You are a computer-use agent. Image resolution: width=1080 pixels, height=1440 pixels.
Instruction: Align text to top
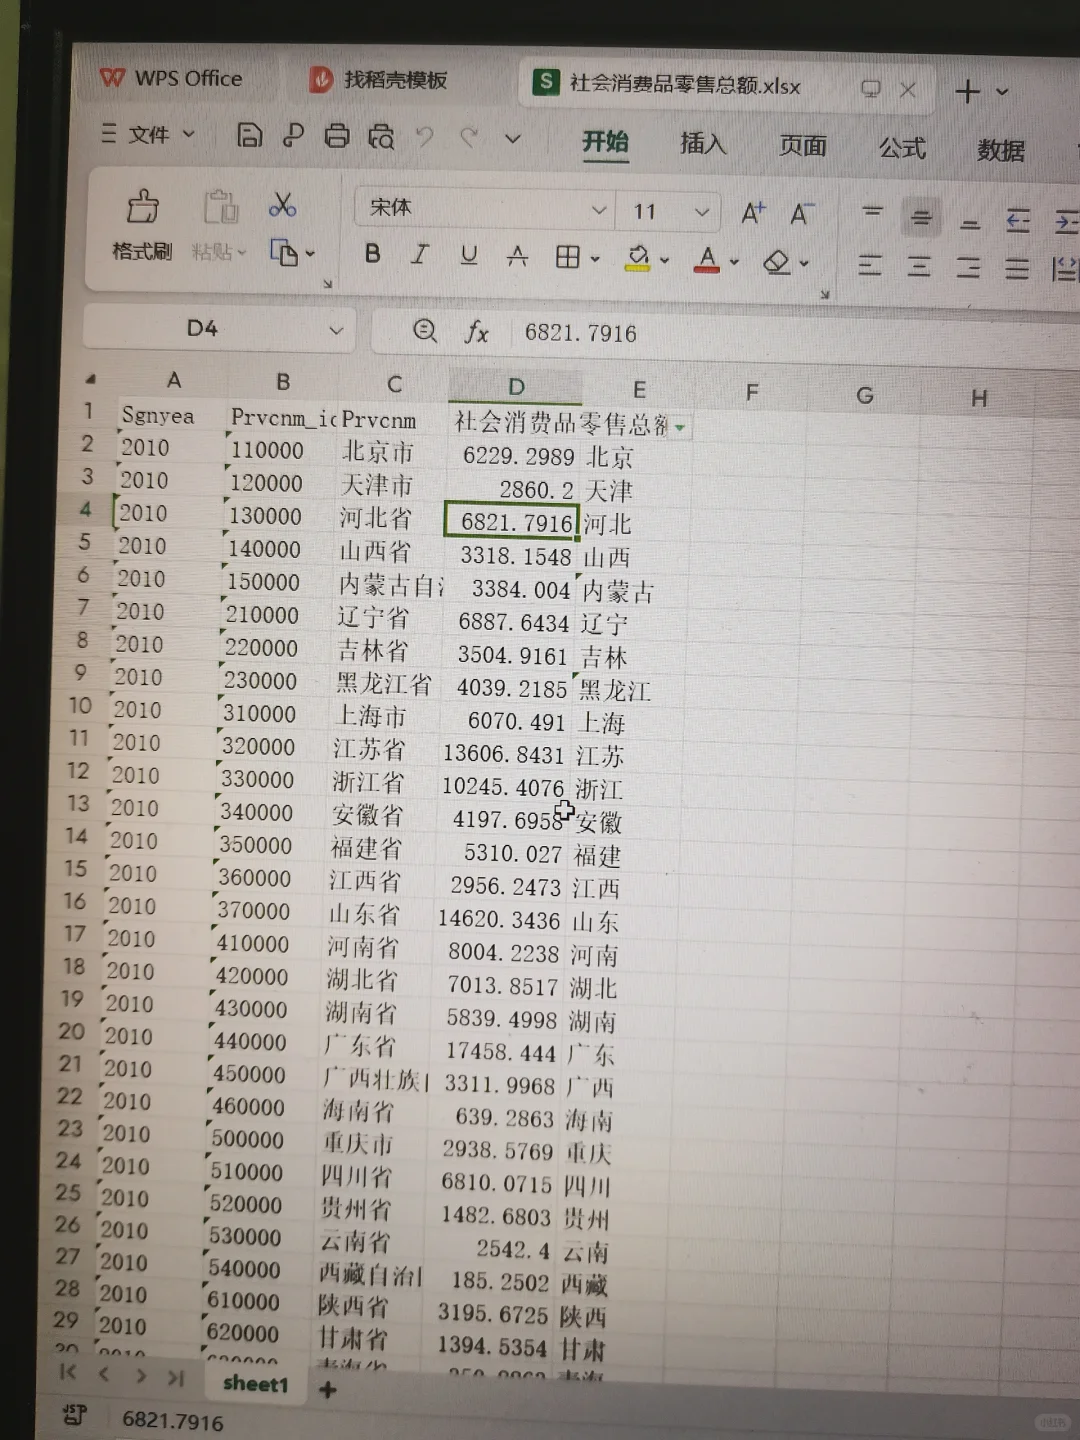[x=873, y=214]
